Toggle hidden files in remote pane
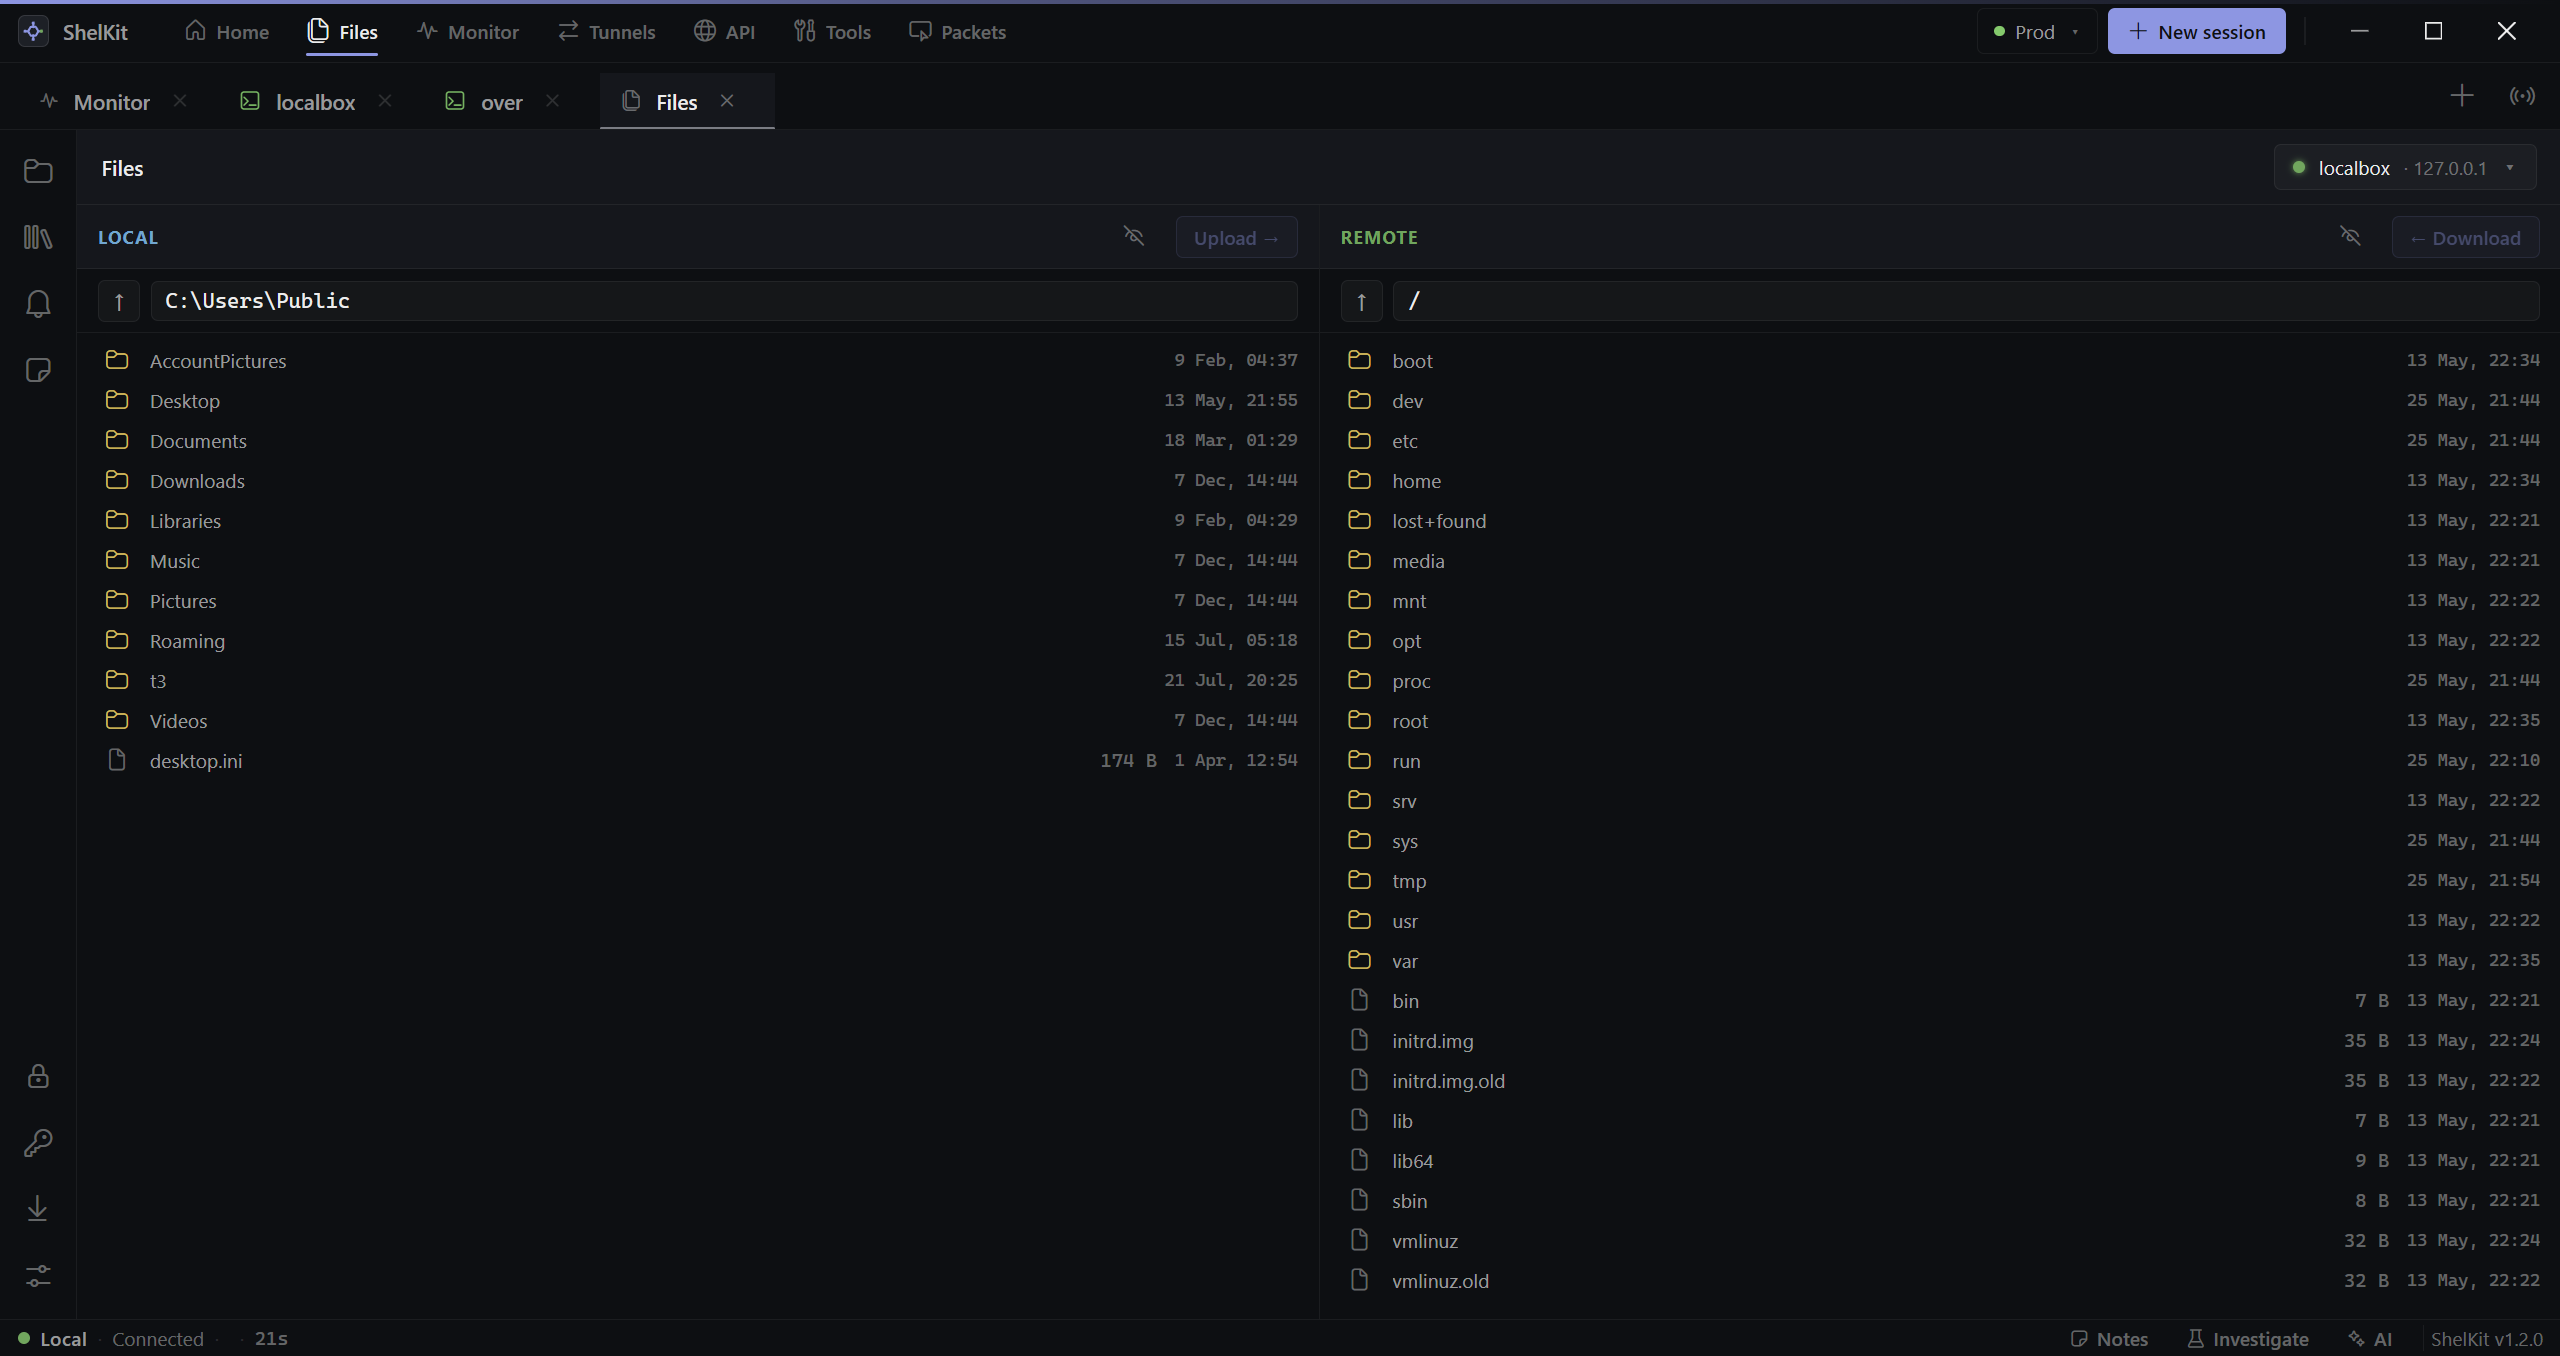This screenshot has width=2560, height=1356. (2350, 236)
